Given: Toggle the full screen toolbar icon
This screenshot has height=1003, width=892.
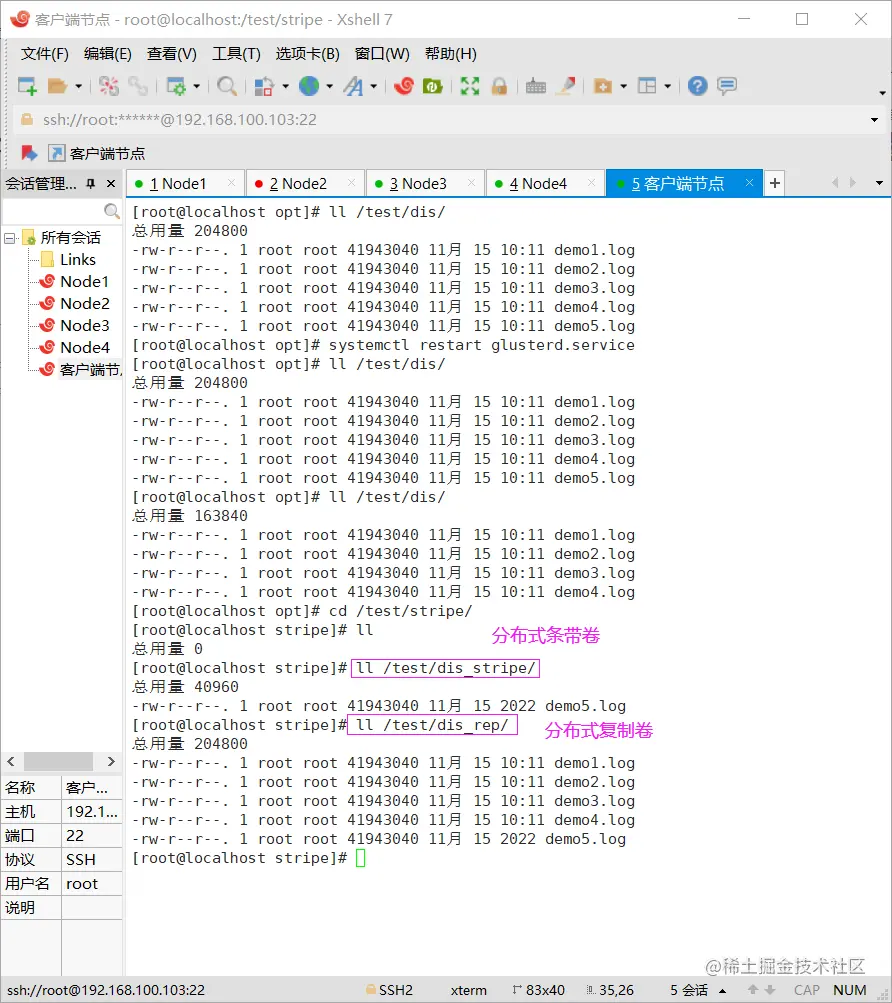Looking at the screenshot, I should tap(470, 86).
